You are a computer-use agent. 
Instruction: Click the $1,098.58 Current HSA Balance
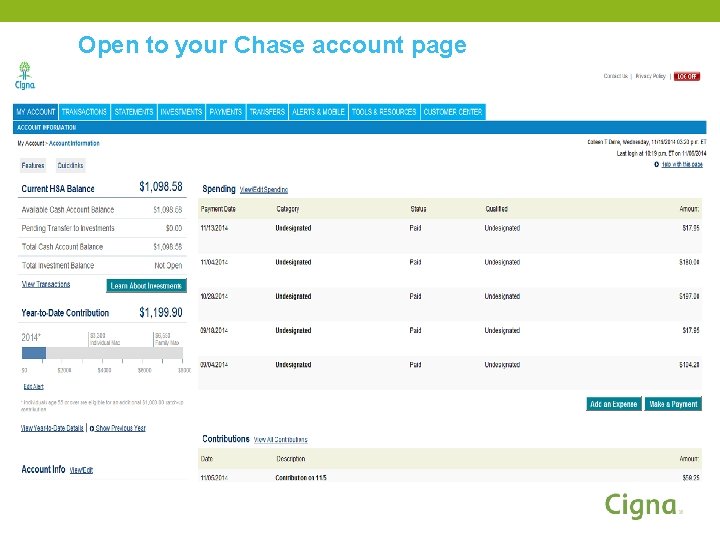161,187
